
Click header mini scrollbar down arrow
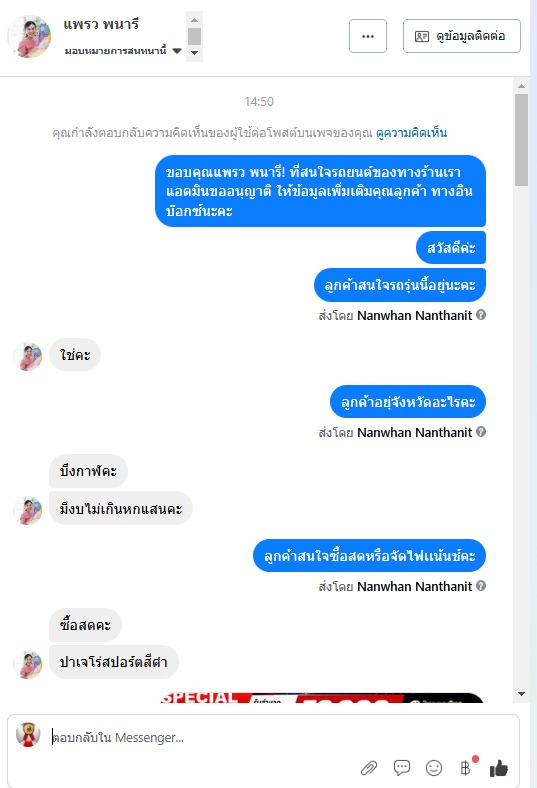pos(194,53)
